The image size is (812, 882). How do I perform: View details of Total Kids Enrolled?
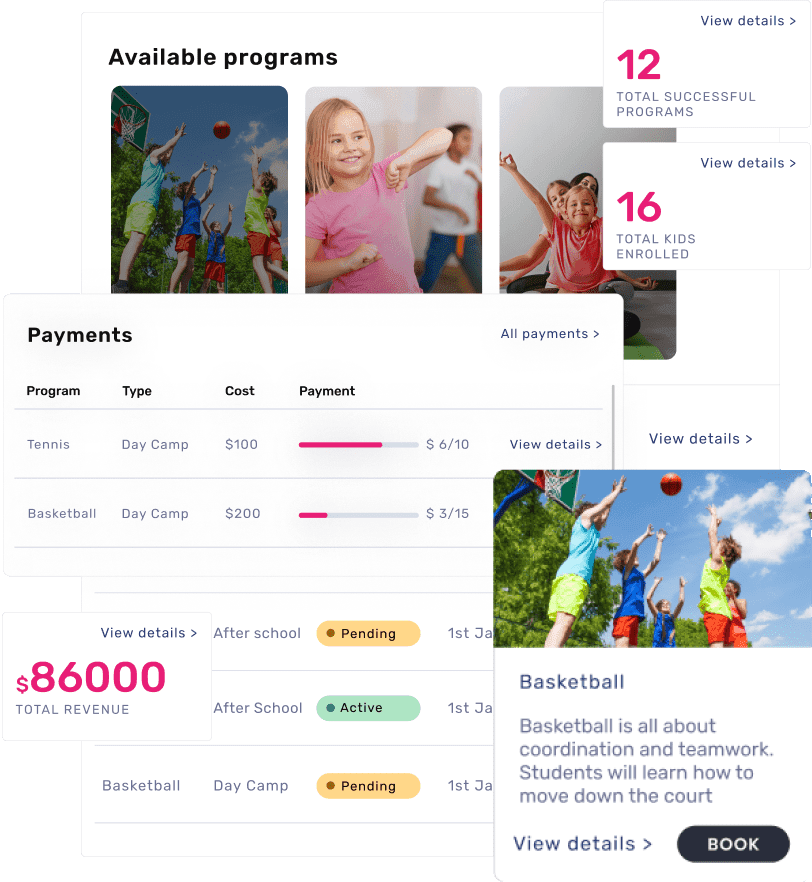tap(748, 163)
